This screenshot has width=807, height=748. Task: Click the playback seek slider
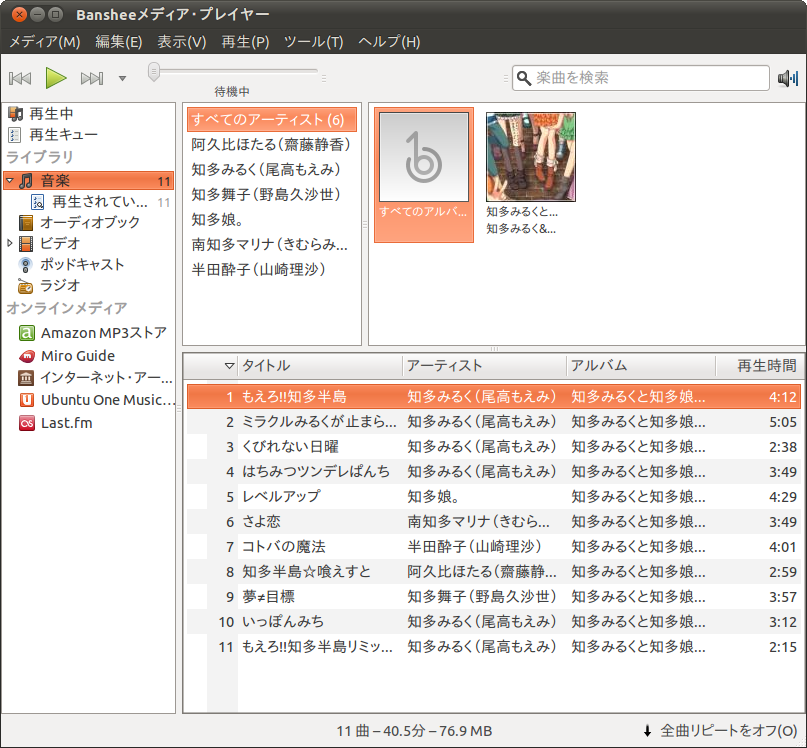point(234,72)
